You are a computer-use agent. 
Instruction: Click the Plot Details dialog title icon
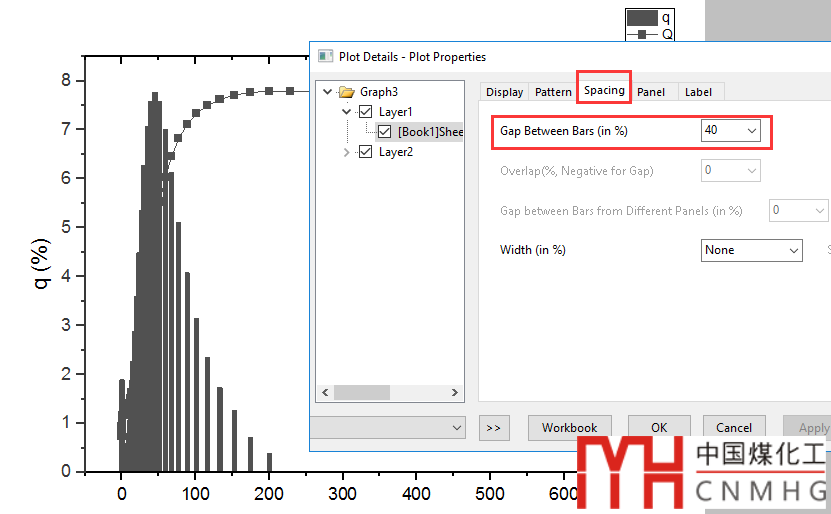pyautogui.click(x=325, y=56)
